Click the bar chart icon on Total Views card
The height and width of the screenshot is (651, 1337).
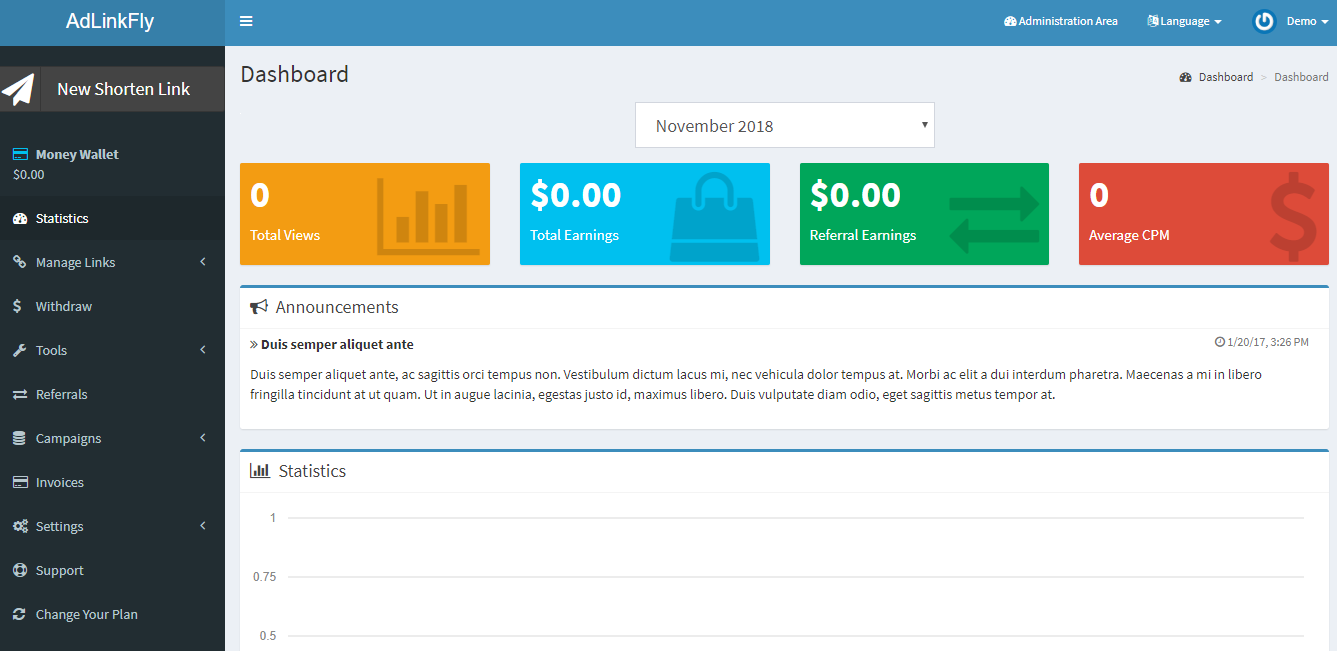(x=426, y=216)
